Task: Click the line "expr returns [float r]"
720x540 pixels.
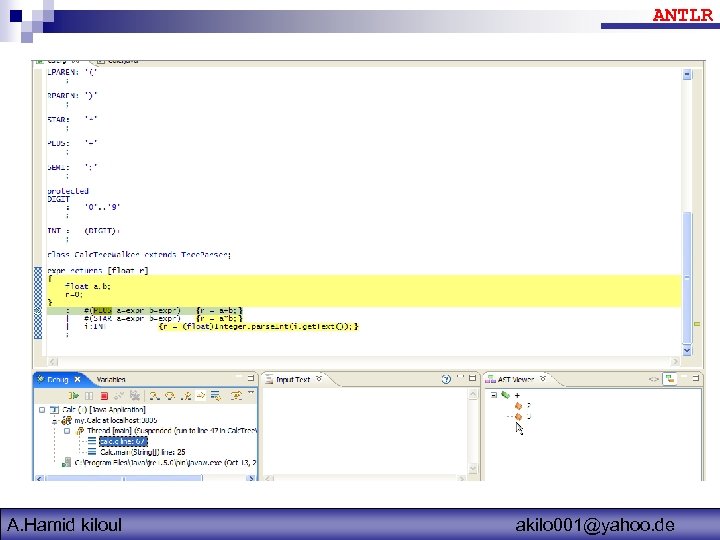Action: [x=98, y=270]
